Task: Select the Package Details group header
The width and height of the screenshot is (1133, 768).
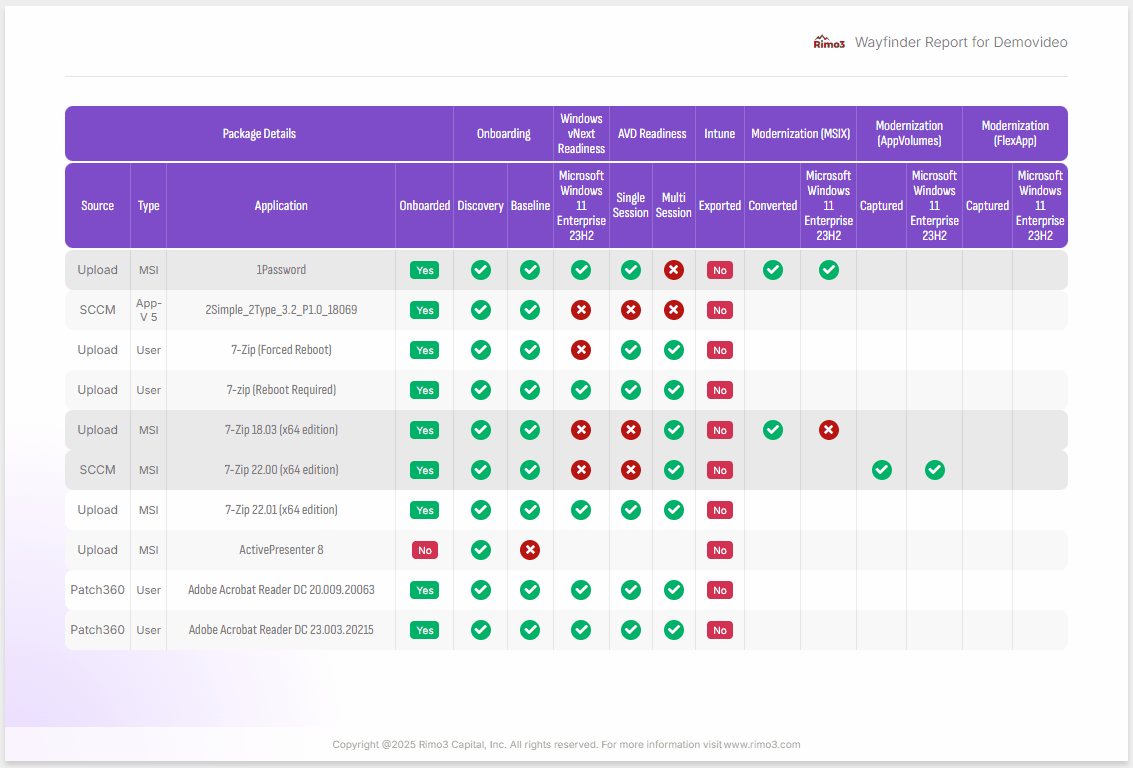Action: (x=259, y=134)
